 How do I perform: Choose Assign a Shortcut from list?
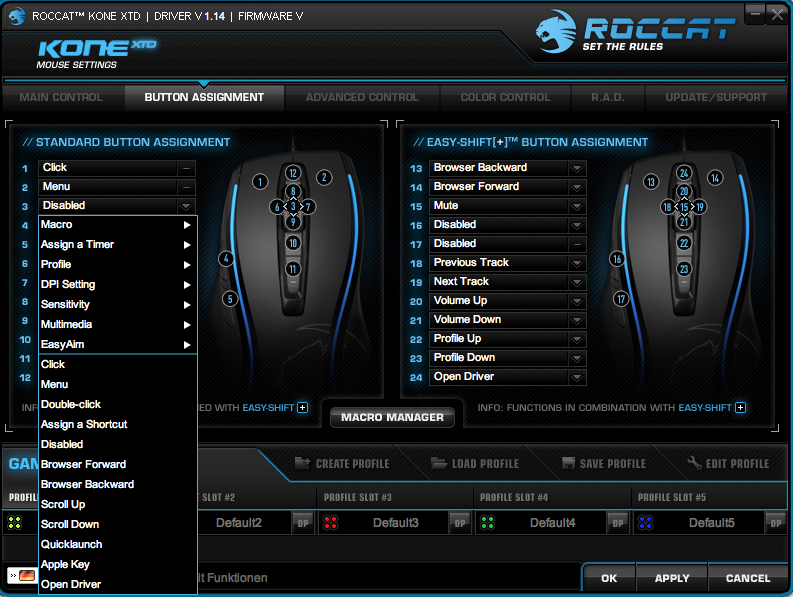[x=118, y=424]
